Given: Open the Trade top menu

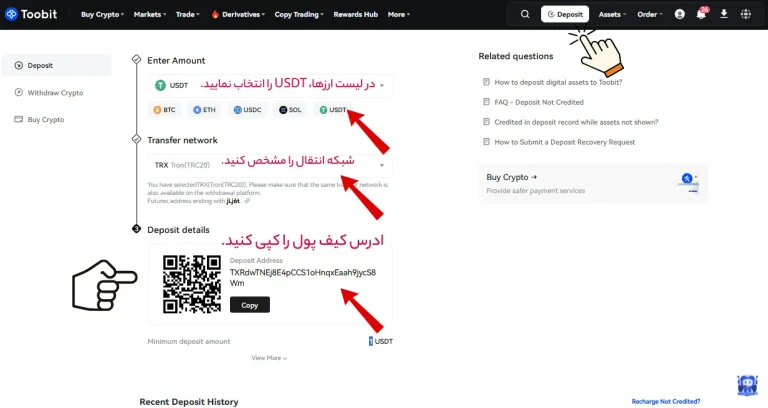Looking at the screenshot, I should (188, 15).
